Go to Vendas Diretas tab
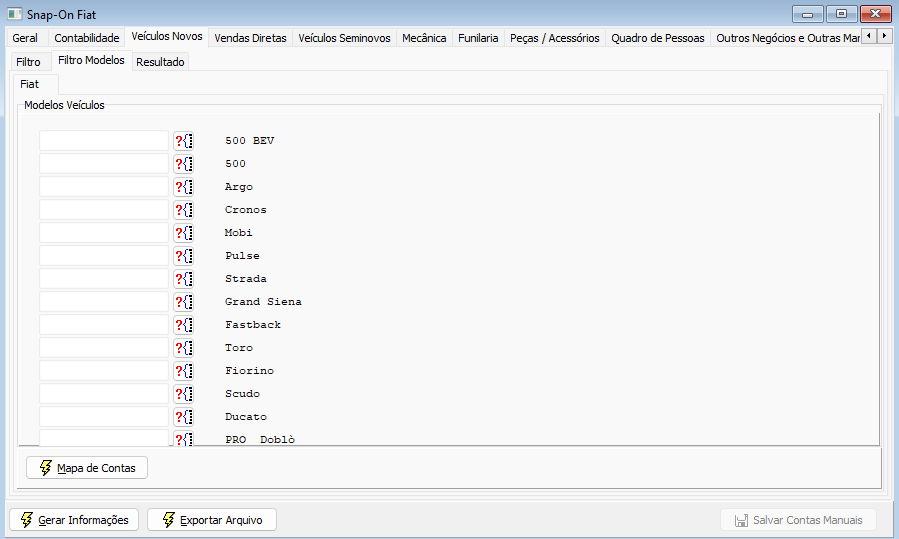This screenshot has height=539, width=899. [x=251, y=38]
